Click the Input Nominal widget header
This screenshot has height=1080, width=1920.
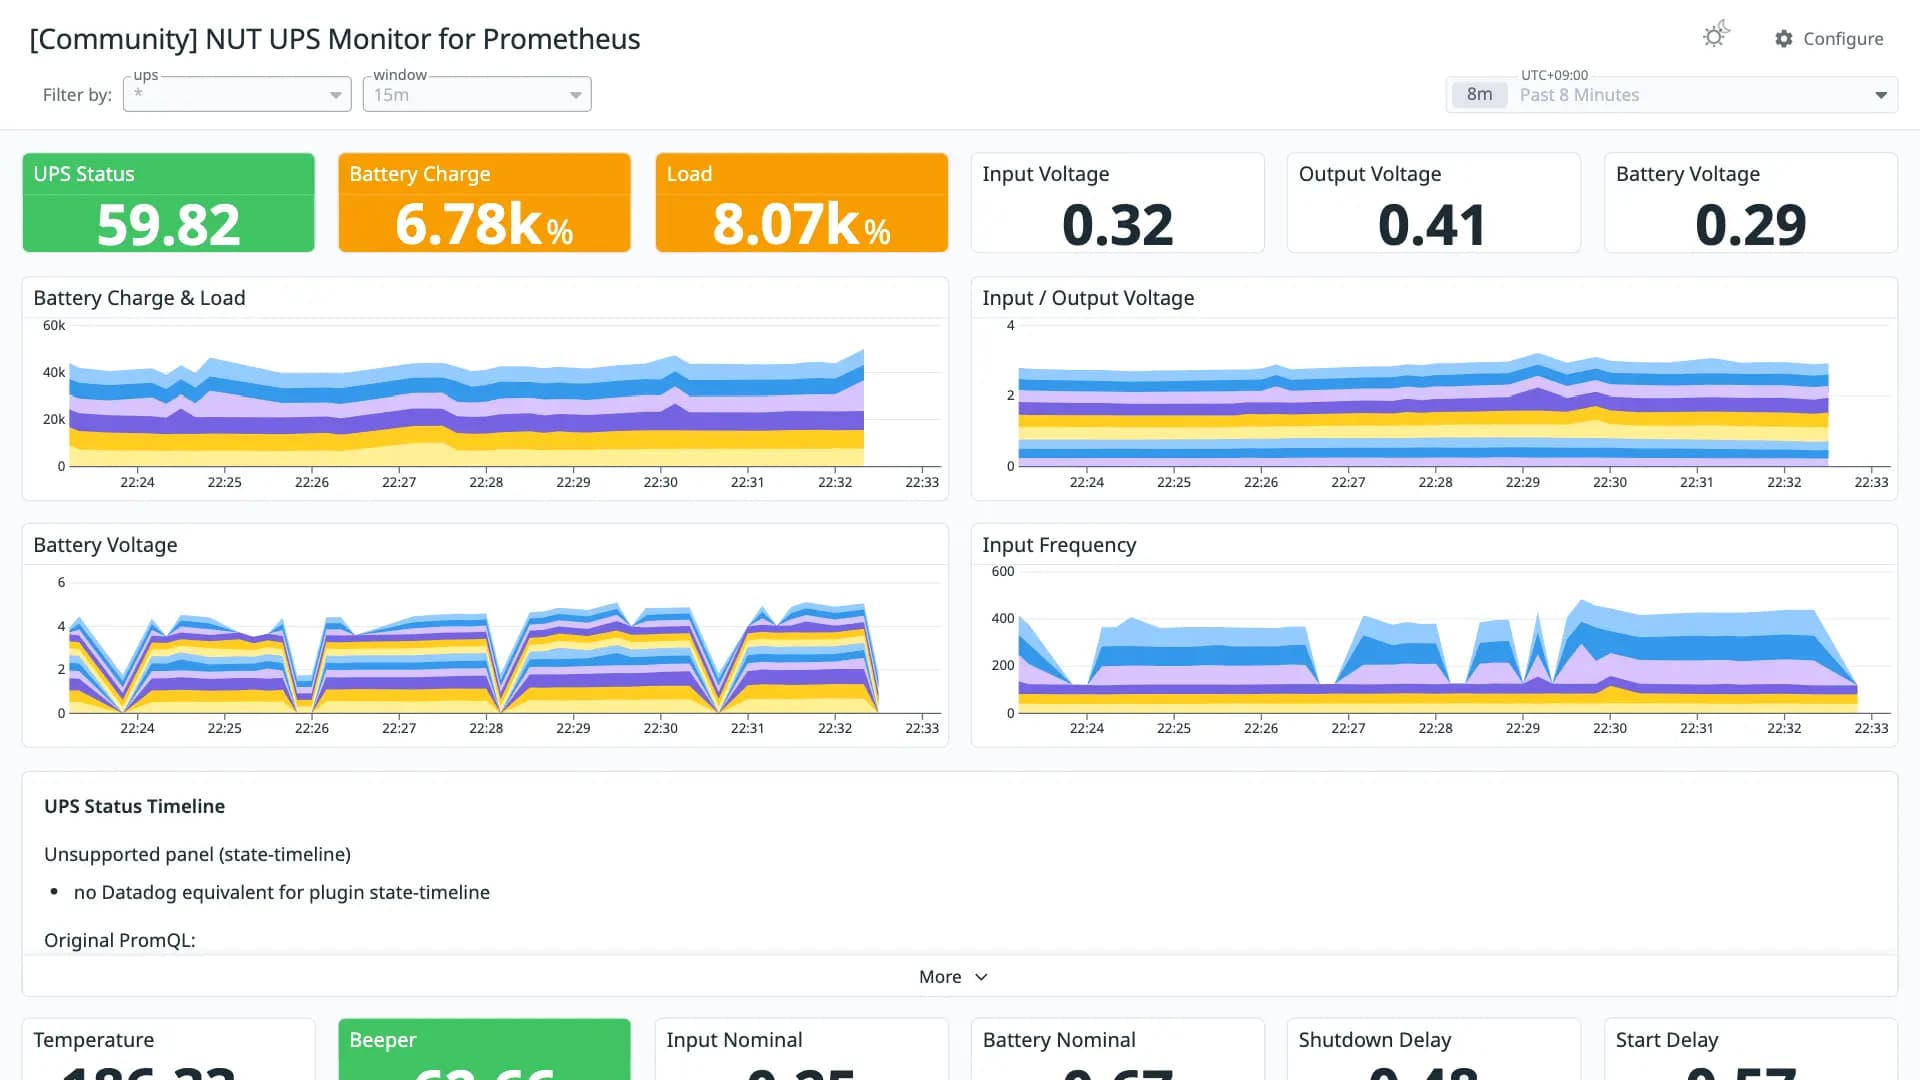734,1040
